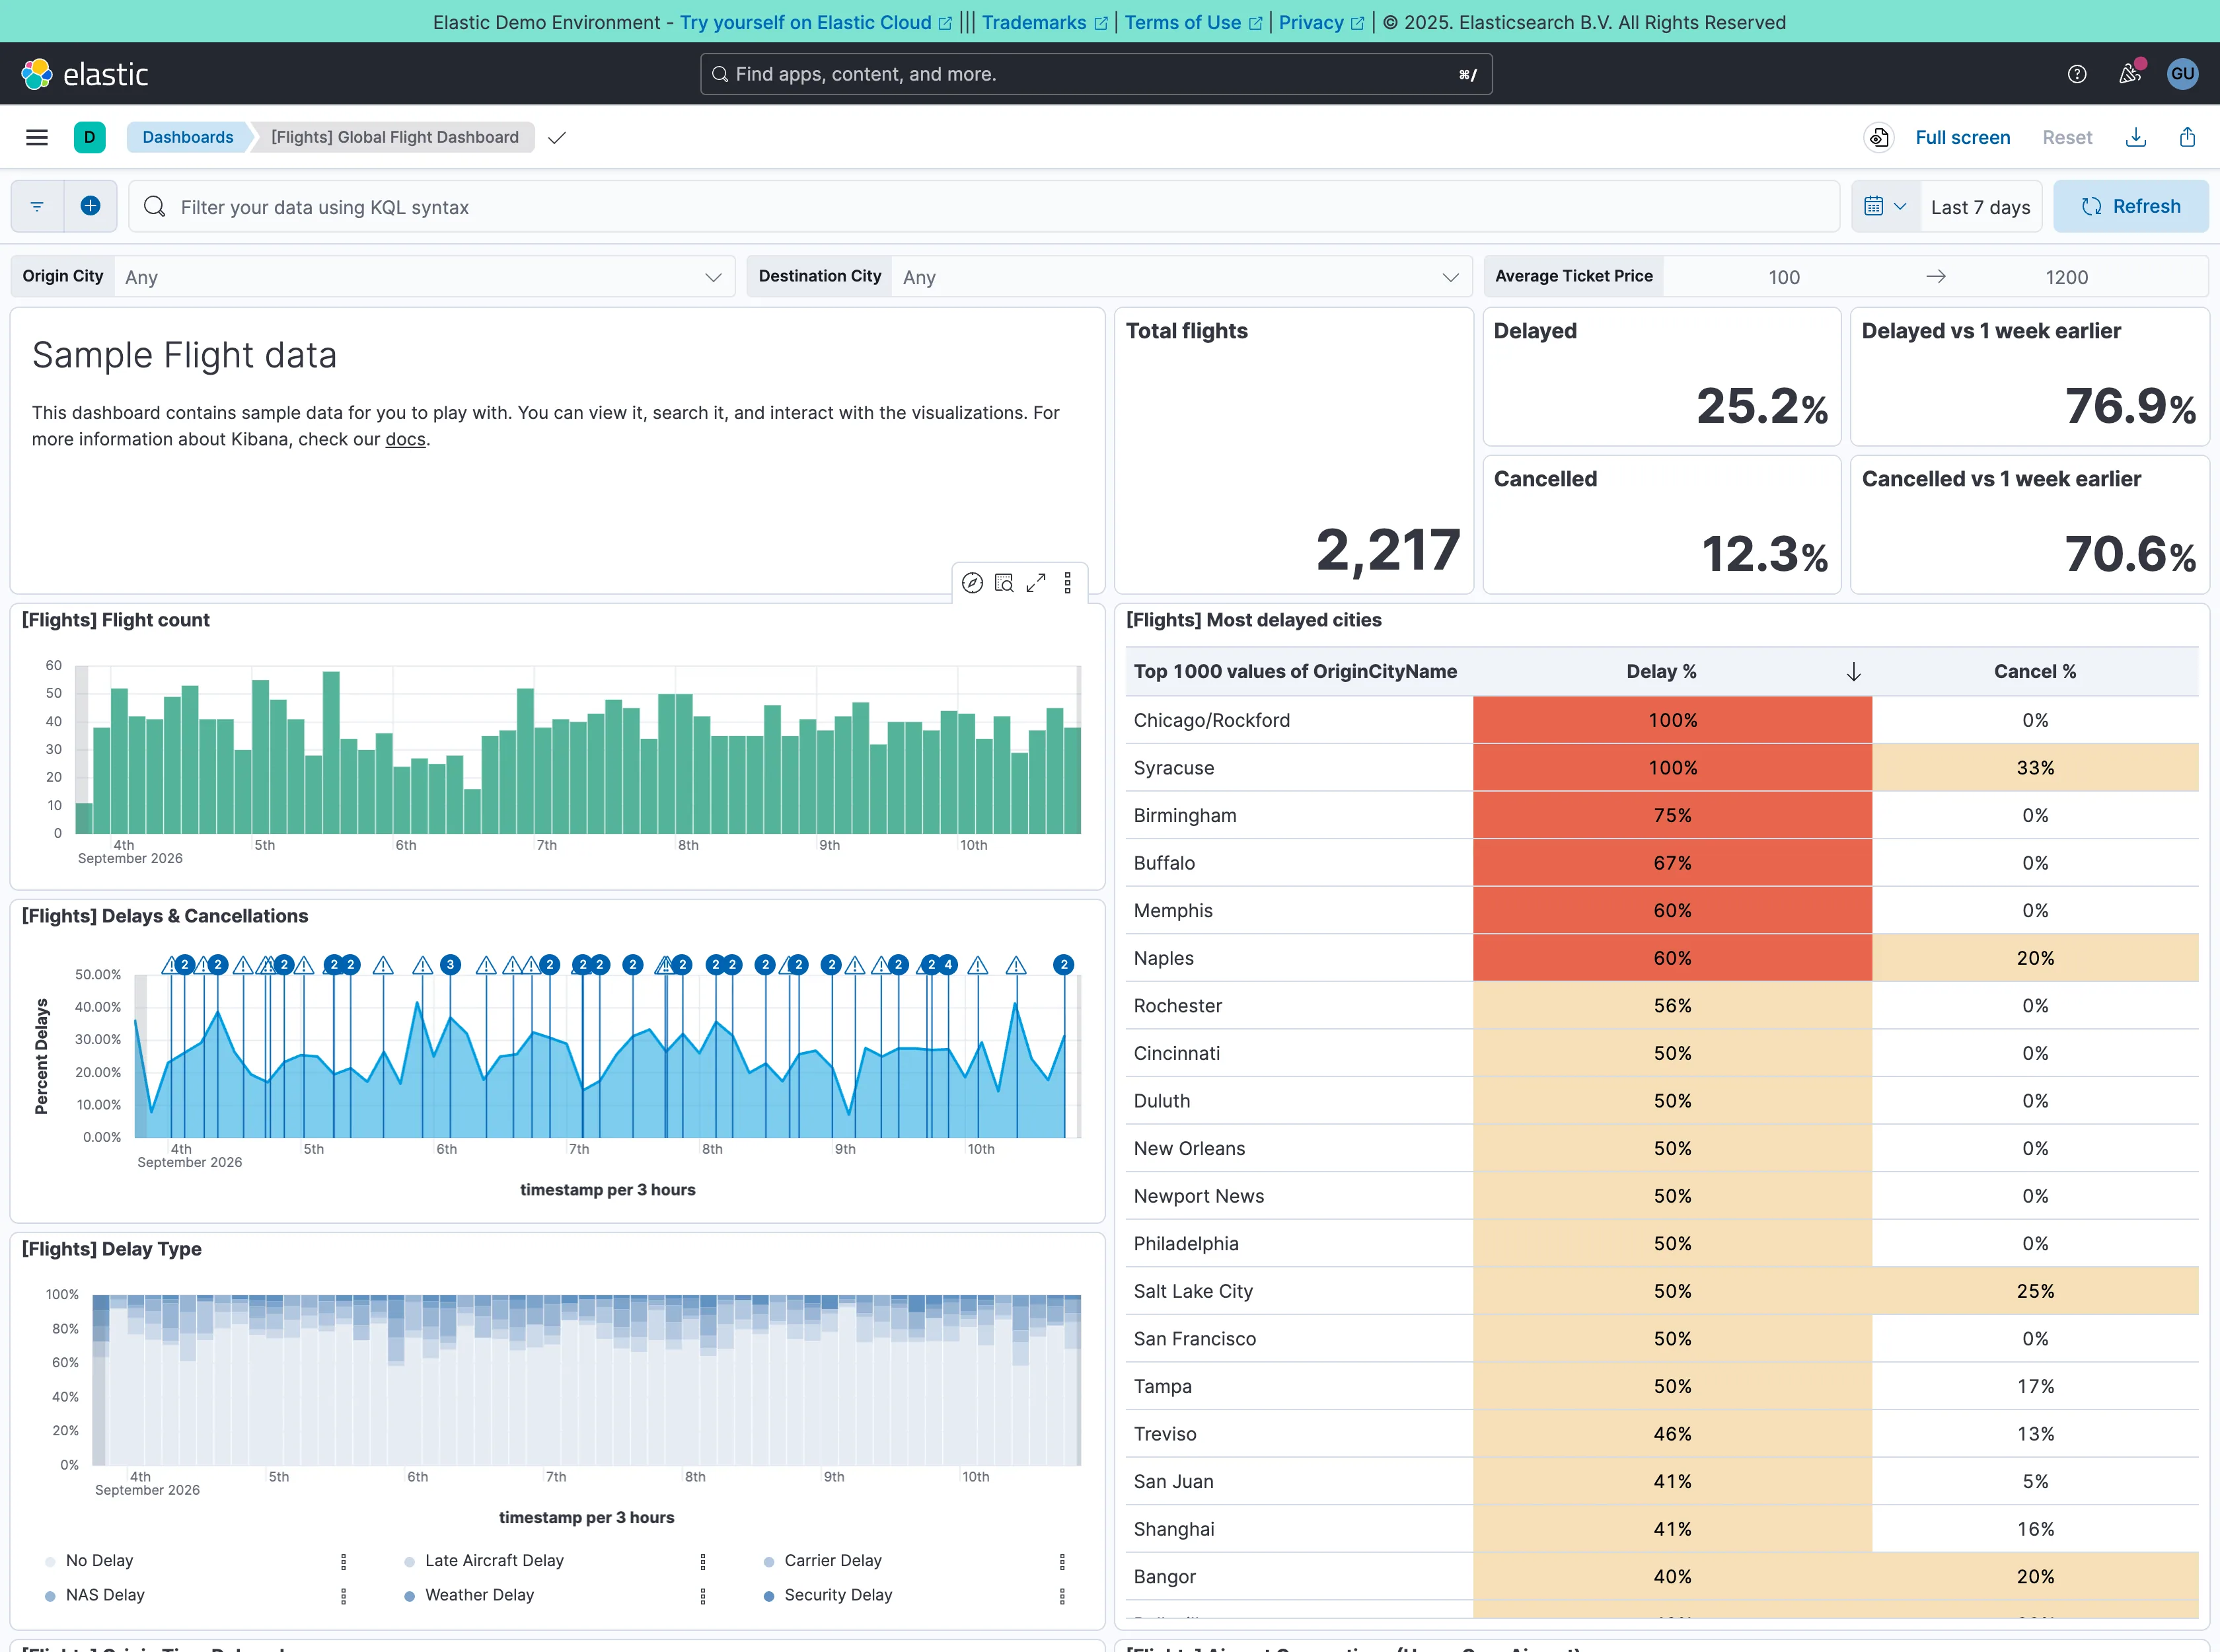This screenshot has height=1652, width=2220.
Task: Click the Late Aircraft Delay legend color dot
Action: pos(410,1562)
